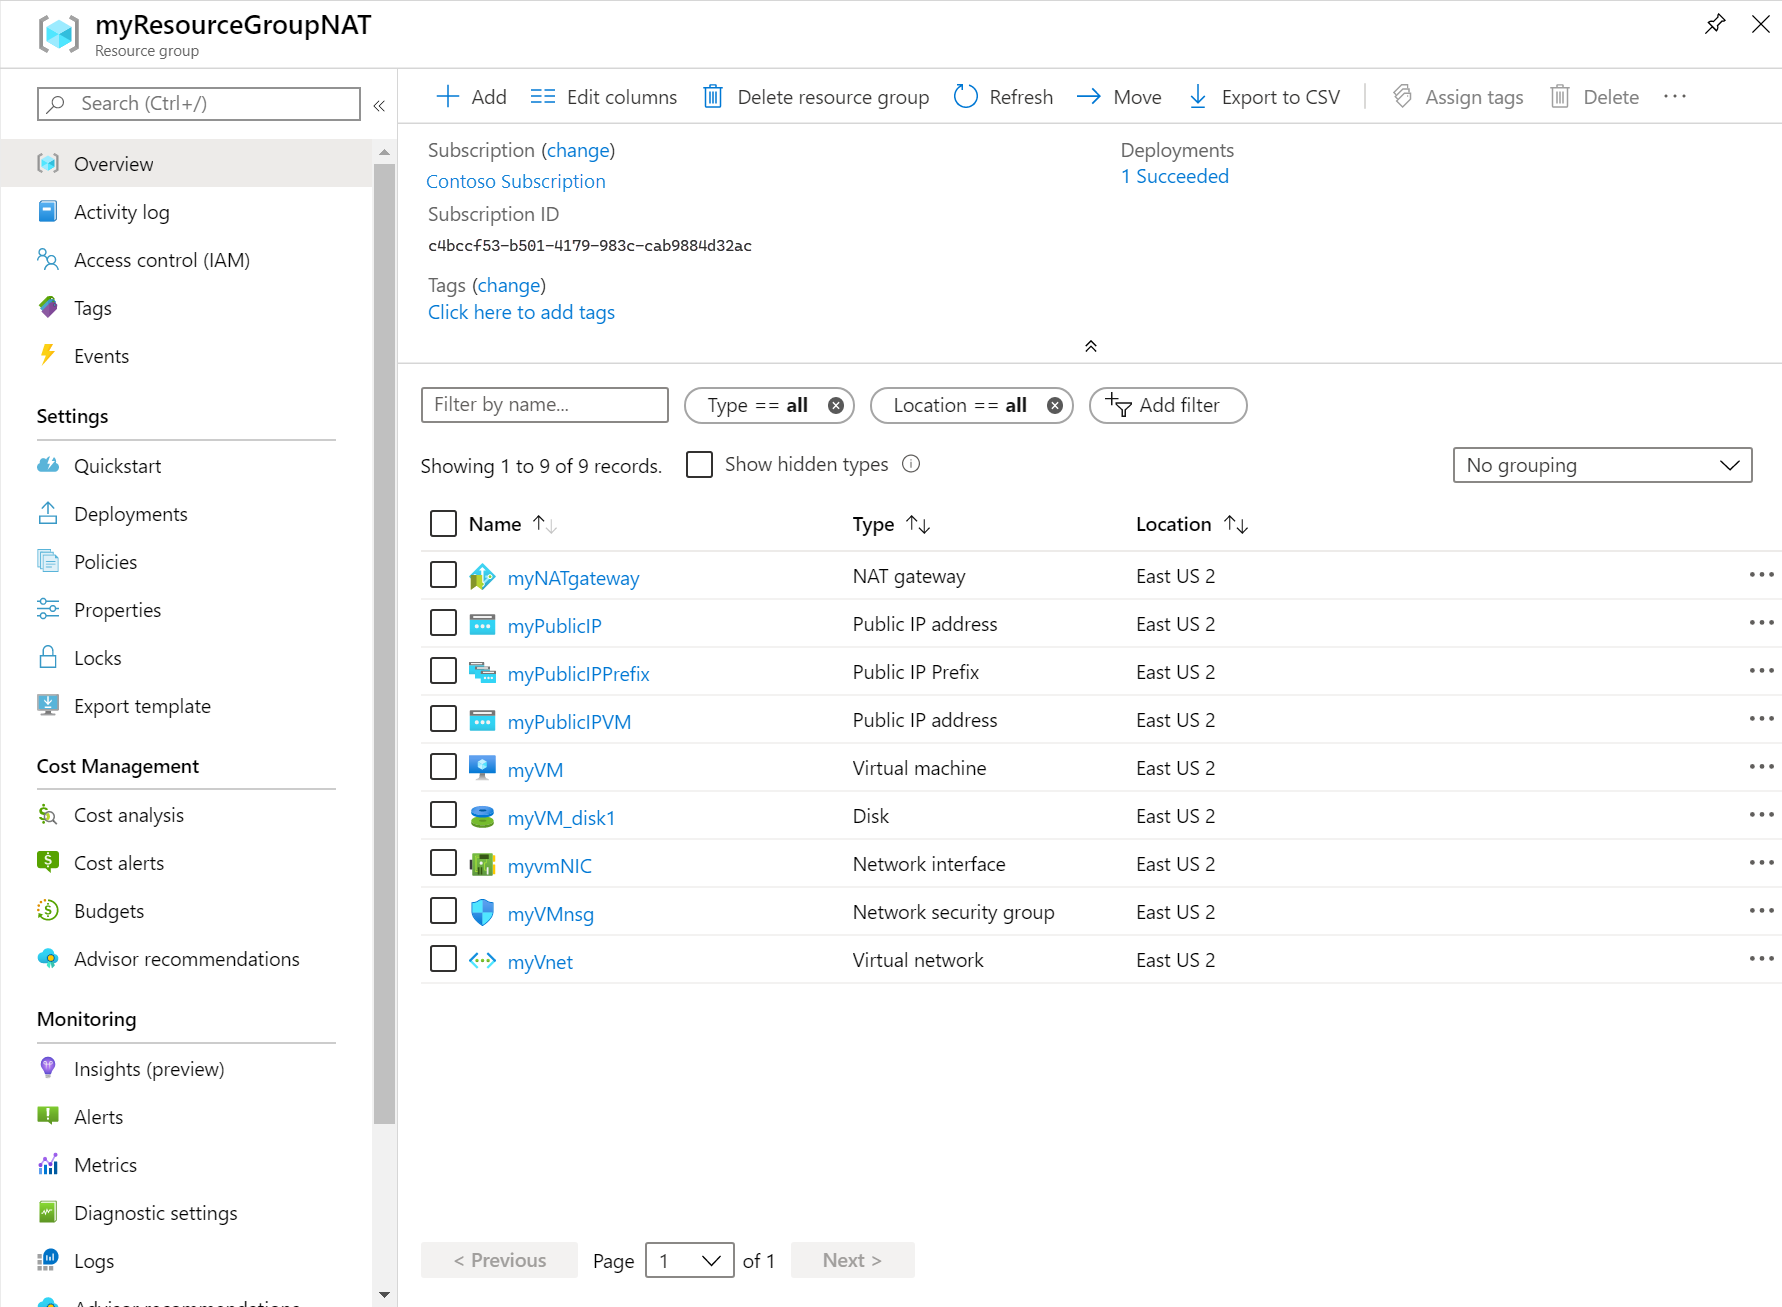Click the Refresh icon in the toolbar

[x=965, y=97]
